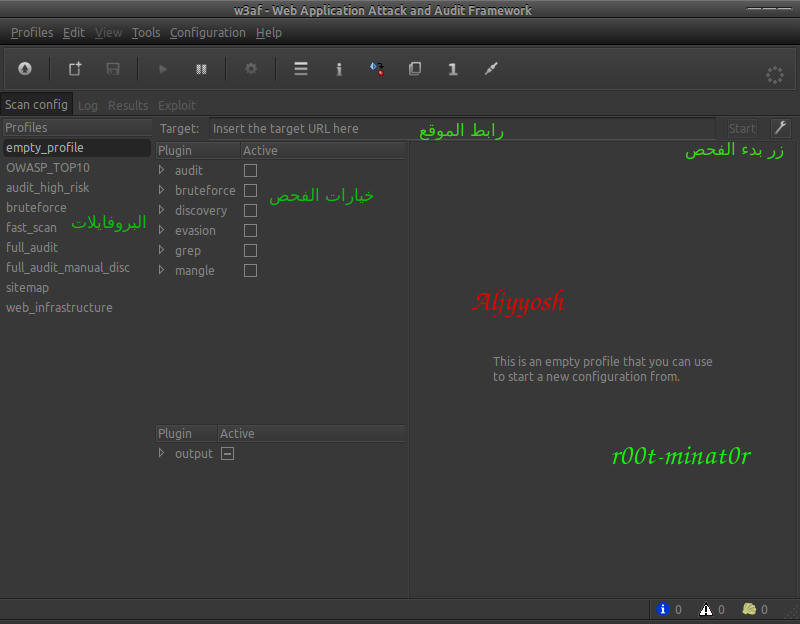Tick the discovery plugin checkbox
The height and width of the screenshot is (624, 800).
pos(250,210)
